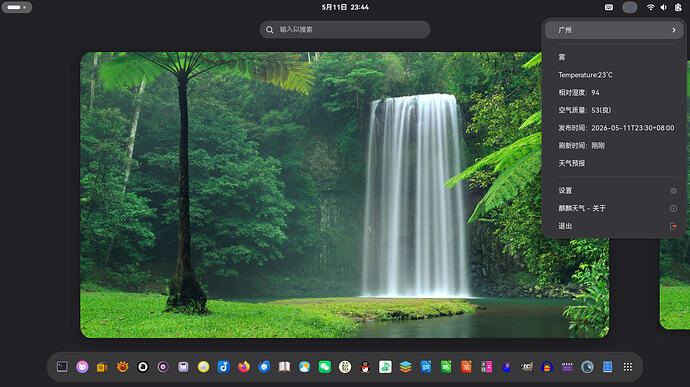Open the clock and date at top center
The image size is (690, 387).
click(x=345, y=7)
